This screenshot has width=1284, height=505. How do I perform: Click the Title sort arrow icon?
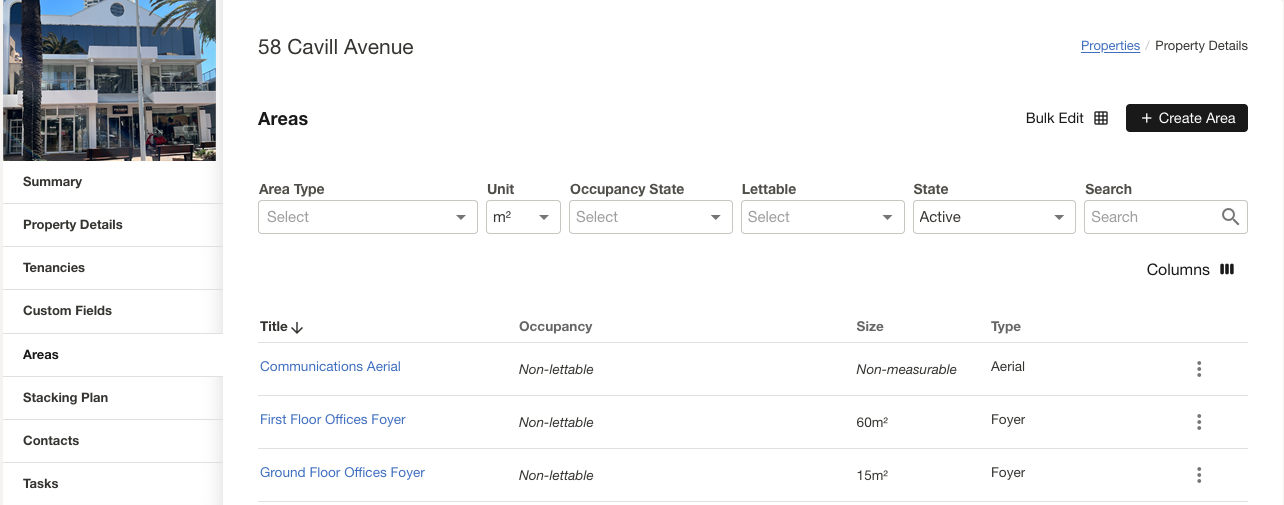297,327
